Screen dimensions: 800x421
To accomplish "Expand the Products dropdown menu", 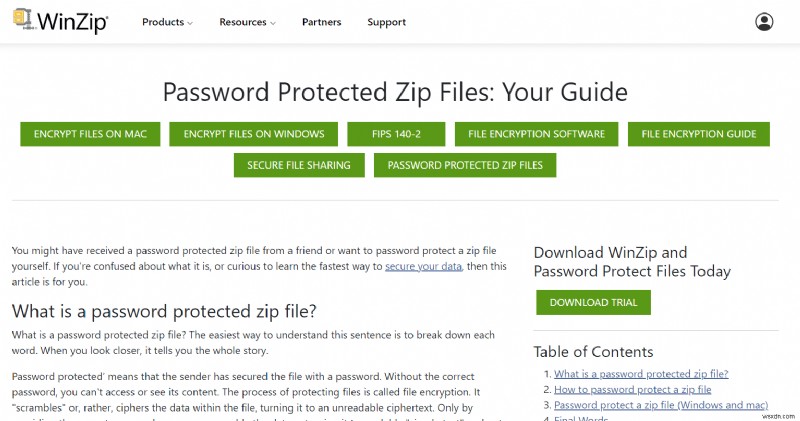I will [x=167, y=22].
